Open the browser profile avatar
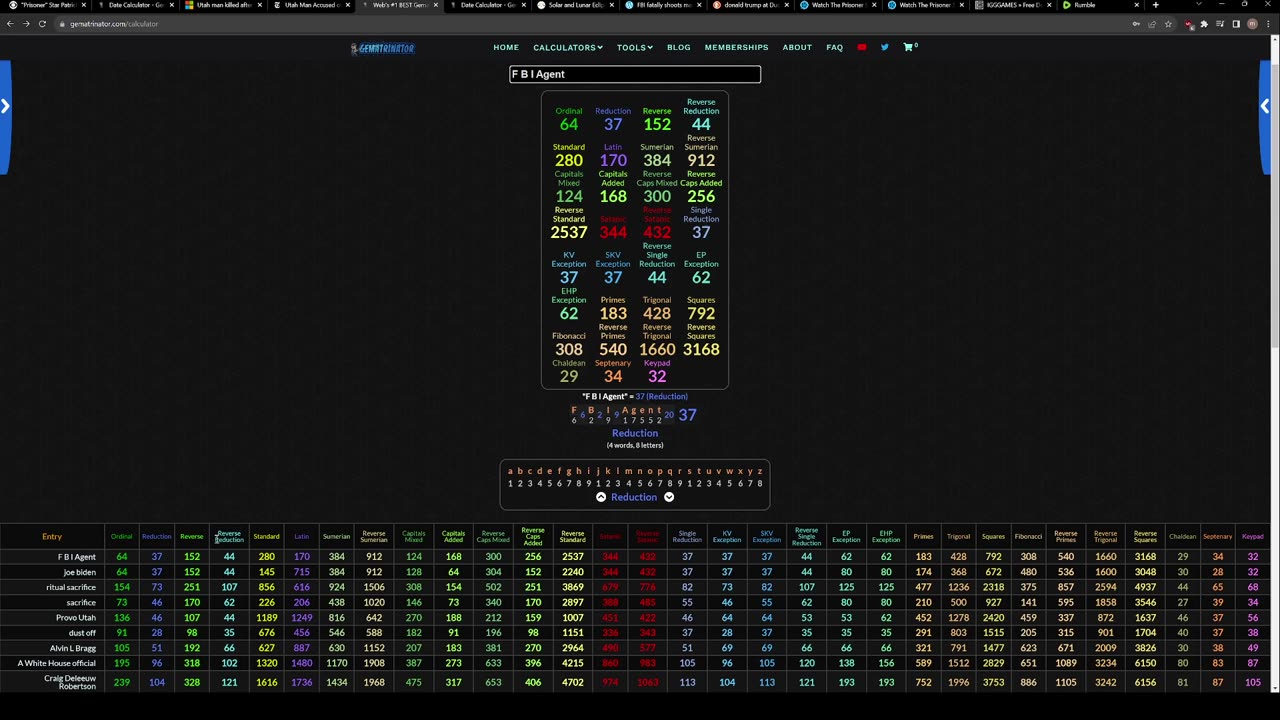Screen dimensions: 1280x720 pos(1252,24)
